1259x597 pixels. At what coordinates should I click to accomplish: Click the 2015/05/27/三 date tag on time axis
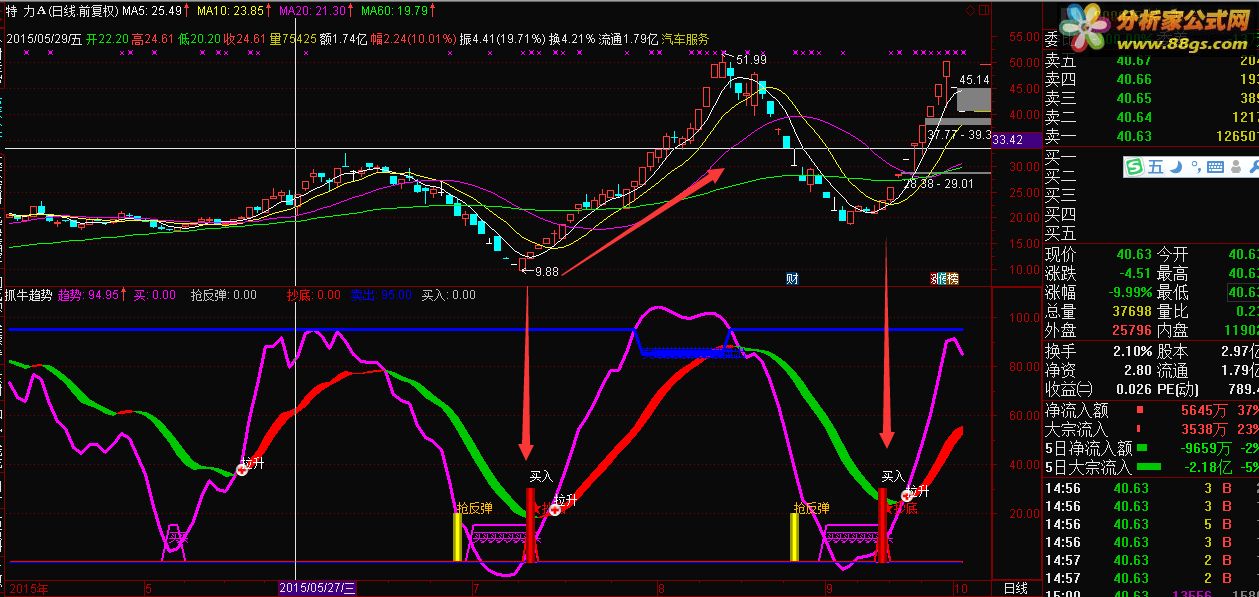[x=319, y=588]
